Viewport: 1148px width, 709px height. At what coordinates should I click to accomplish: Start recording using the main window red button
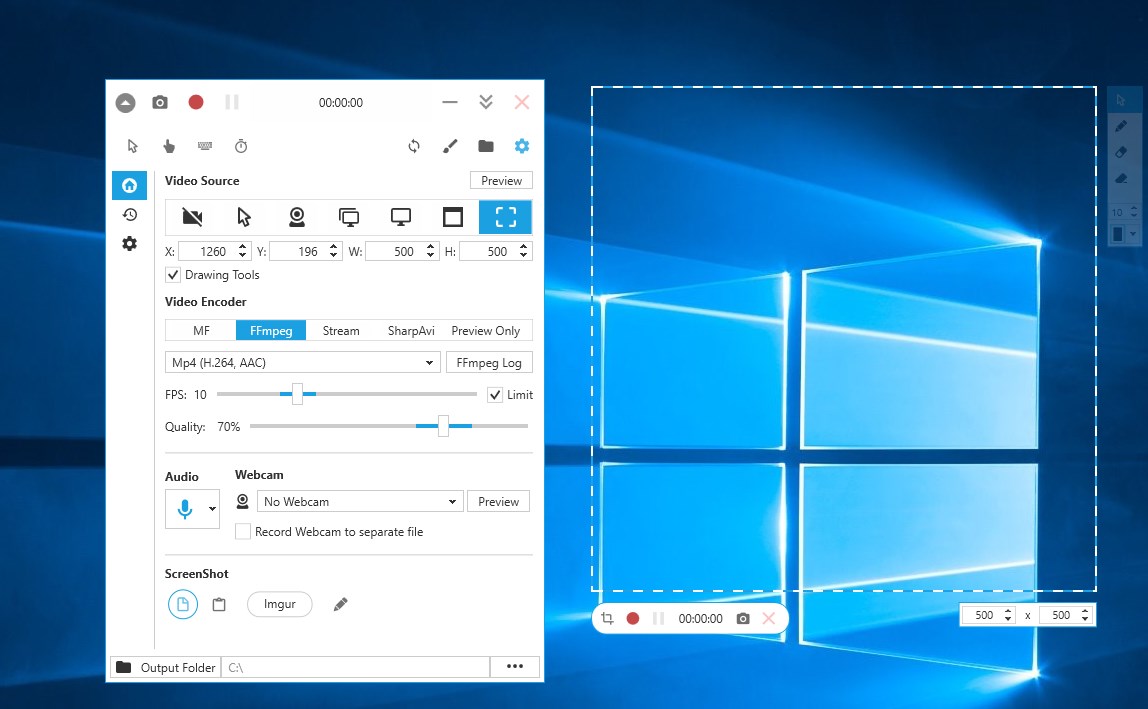coord(195,102)
